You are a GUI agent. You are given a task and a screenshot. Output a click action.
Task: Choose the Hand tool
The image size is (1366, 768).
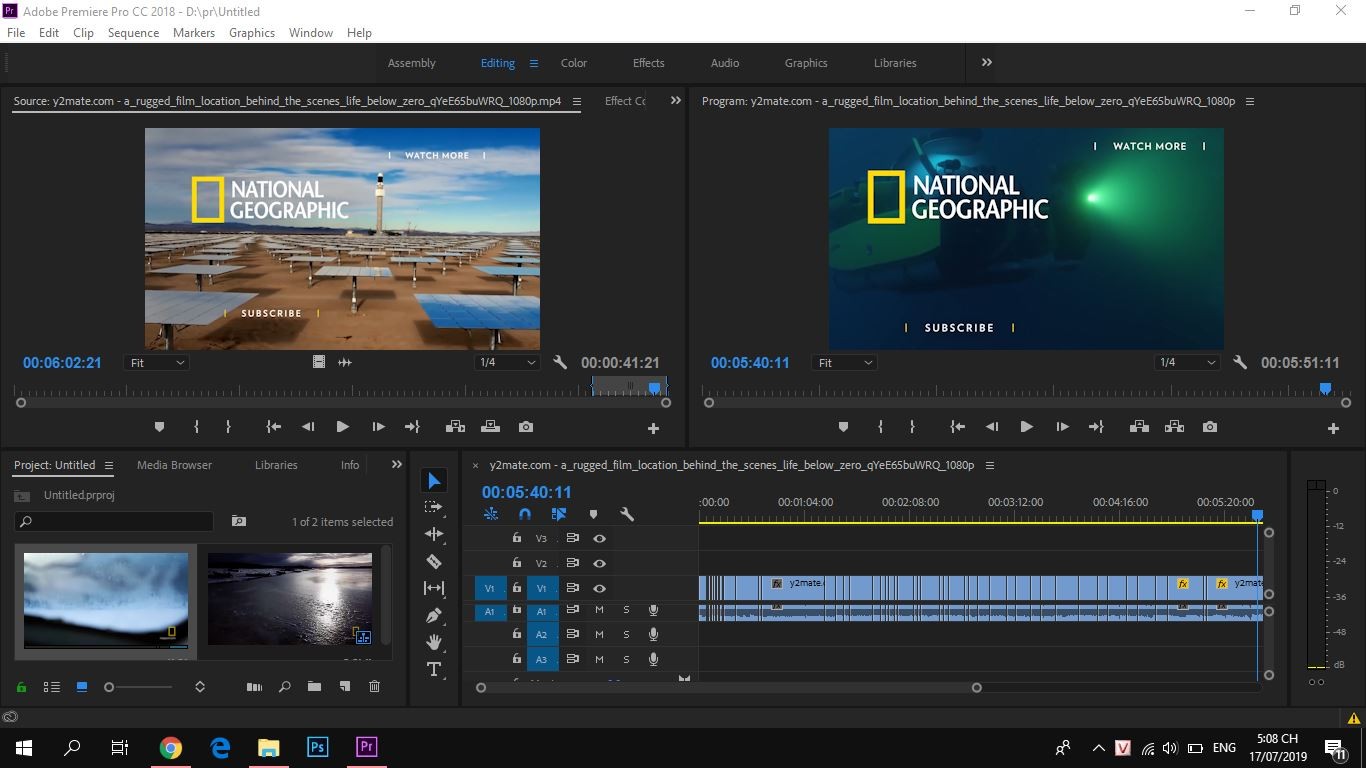click(434, 642)
